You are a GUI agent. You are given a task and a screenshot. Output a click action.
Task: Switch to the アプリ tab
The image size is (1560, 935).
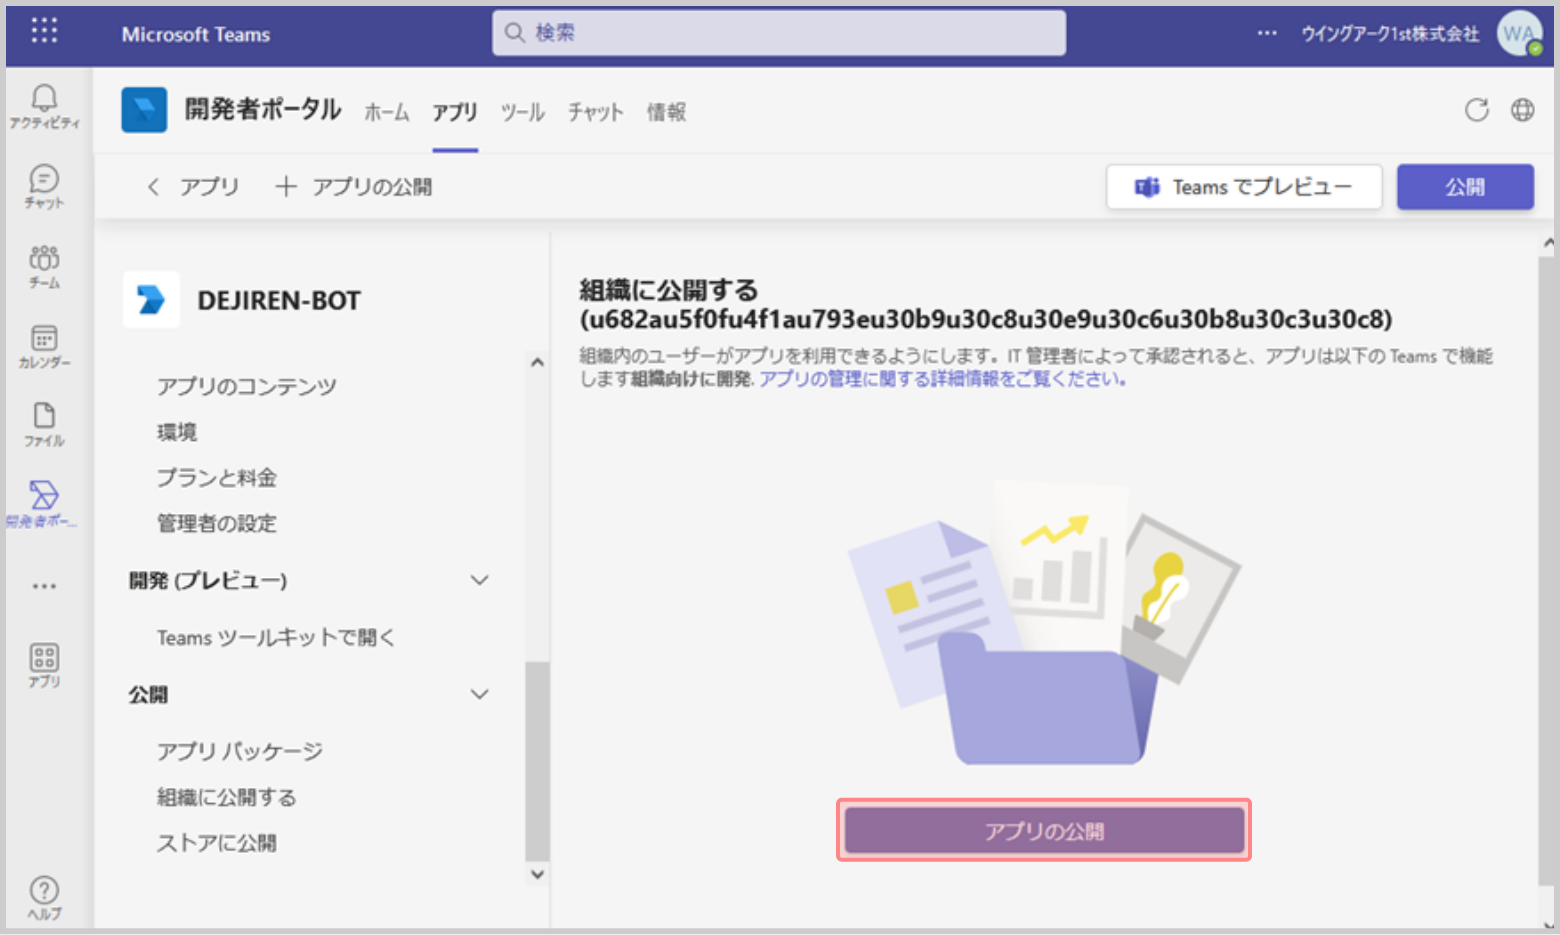click(x=455, y=112)
